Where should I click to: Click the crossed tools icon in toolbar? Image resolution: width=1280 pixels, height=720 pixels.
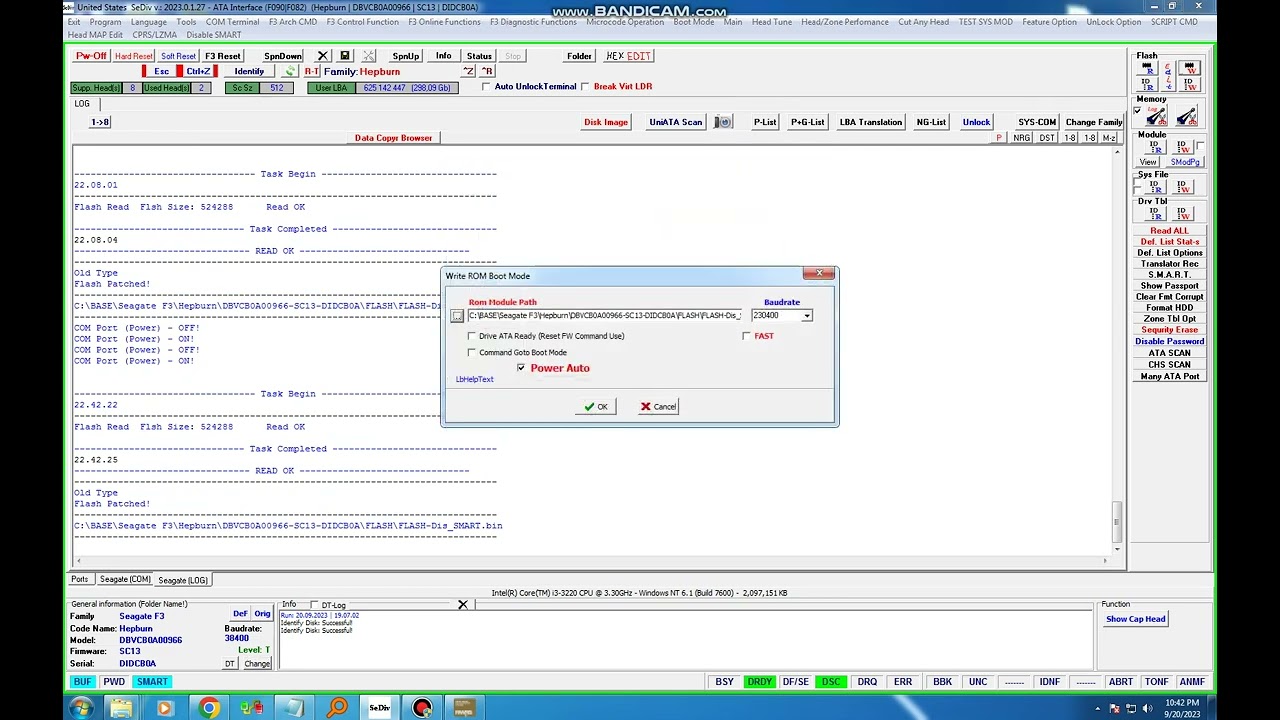pyautogui.click(x=369, y=56)
